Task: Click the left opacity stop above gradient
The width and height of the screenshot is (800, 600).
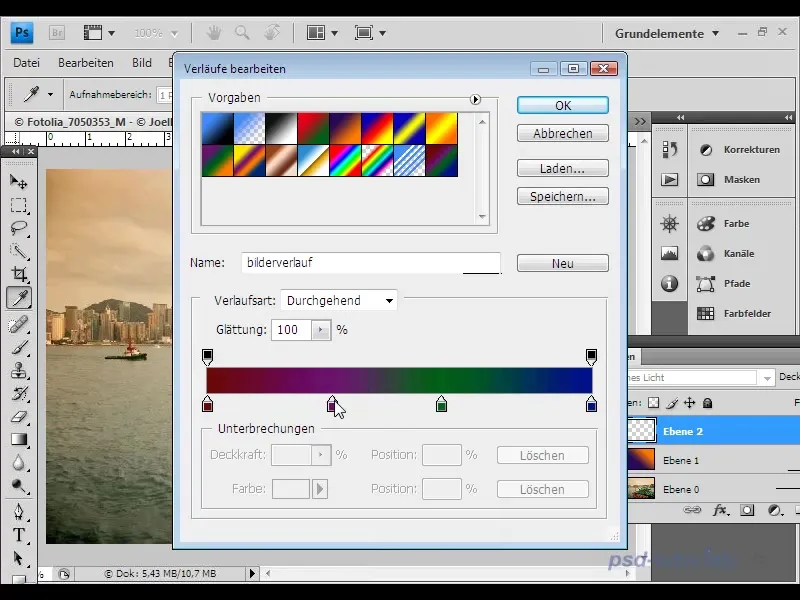Action: coord(207,357)
